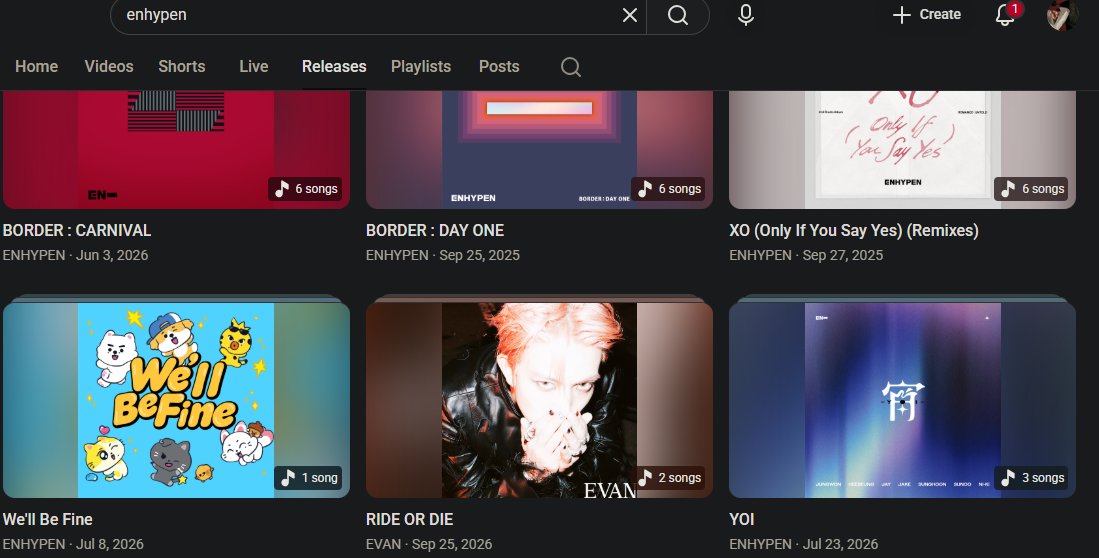
Task: Open the Shorts tab
Action: click(182, 67)
